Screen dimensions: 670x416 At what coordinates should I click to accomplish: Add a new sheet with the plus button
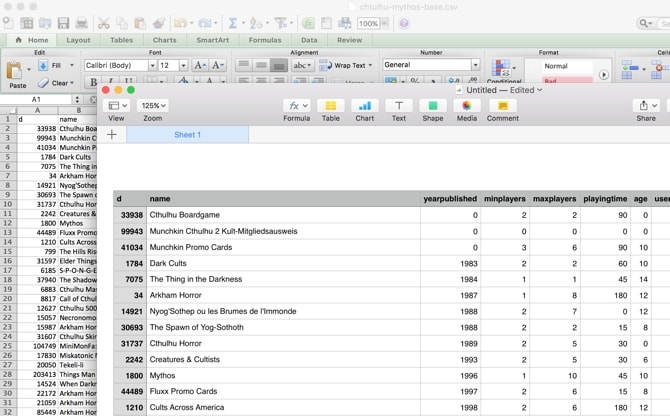coord(112,135)
